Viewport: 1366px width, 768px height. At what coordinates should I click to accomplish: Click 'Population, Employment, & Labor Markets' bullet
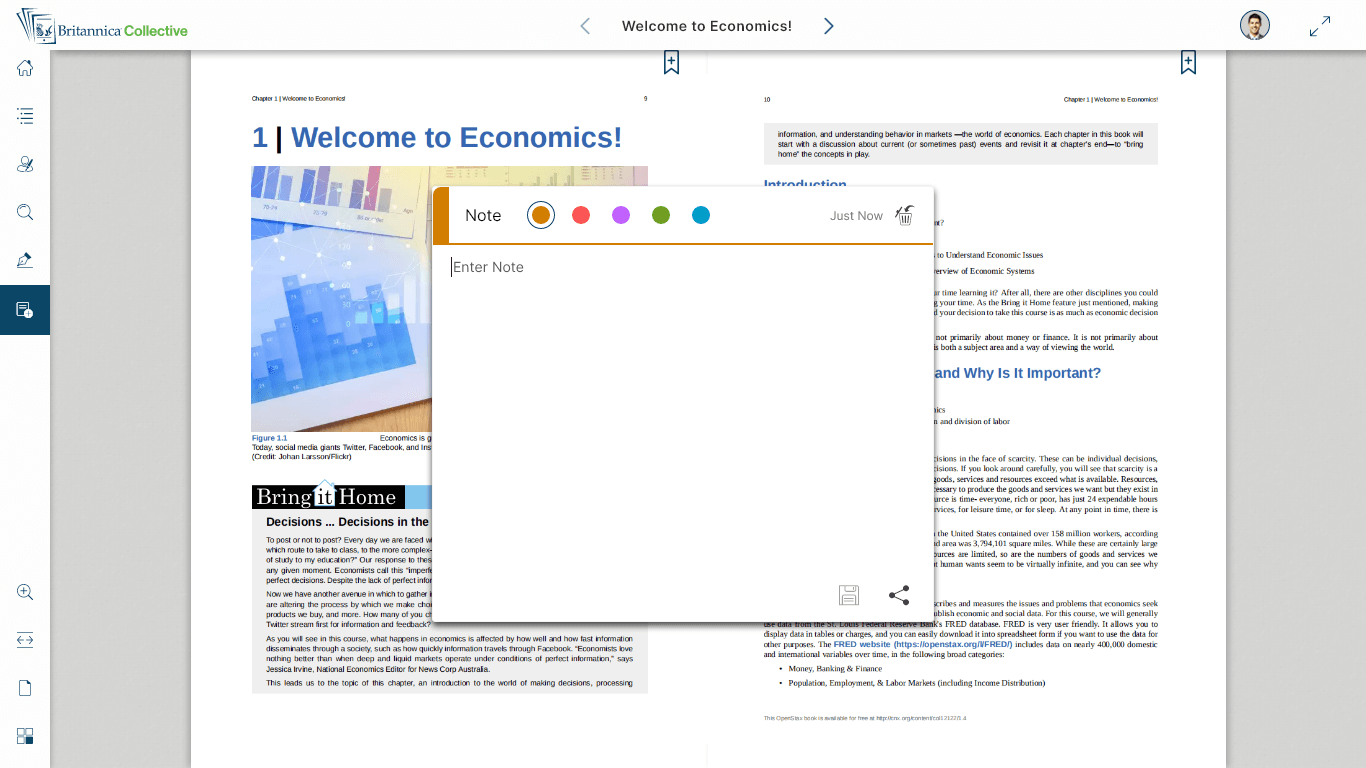(x=916, y=683)
